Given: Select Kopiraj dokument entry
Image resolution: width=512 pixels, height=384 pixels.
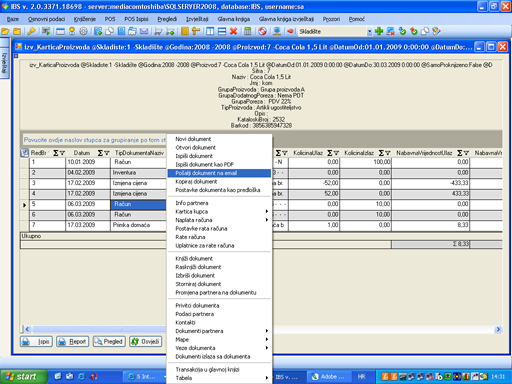Looking at the screenshot, I should 219,182.
